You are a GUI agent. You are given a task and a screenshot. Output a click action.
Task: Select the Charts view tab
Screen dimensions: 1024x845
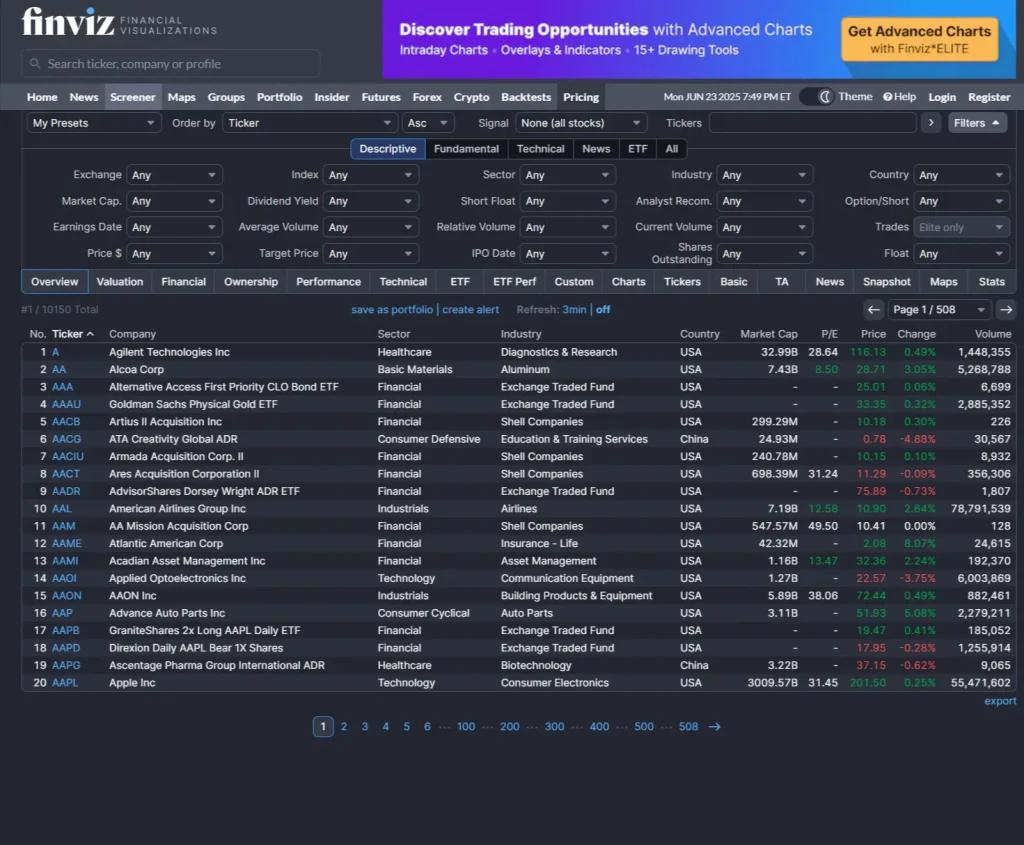[x=628, y=281]
